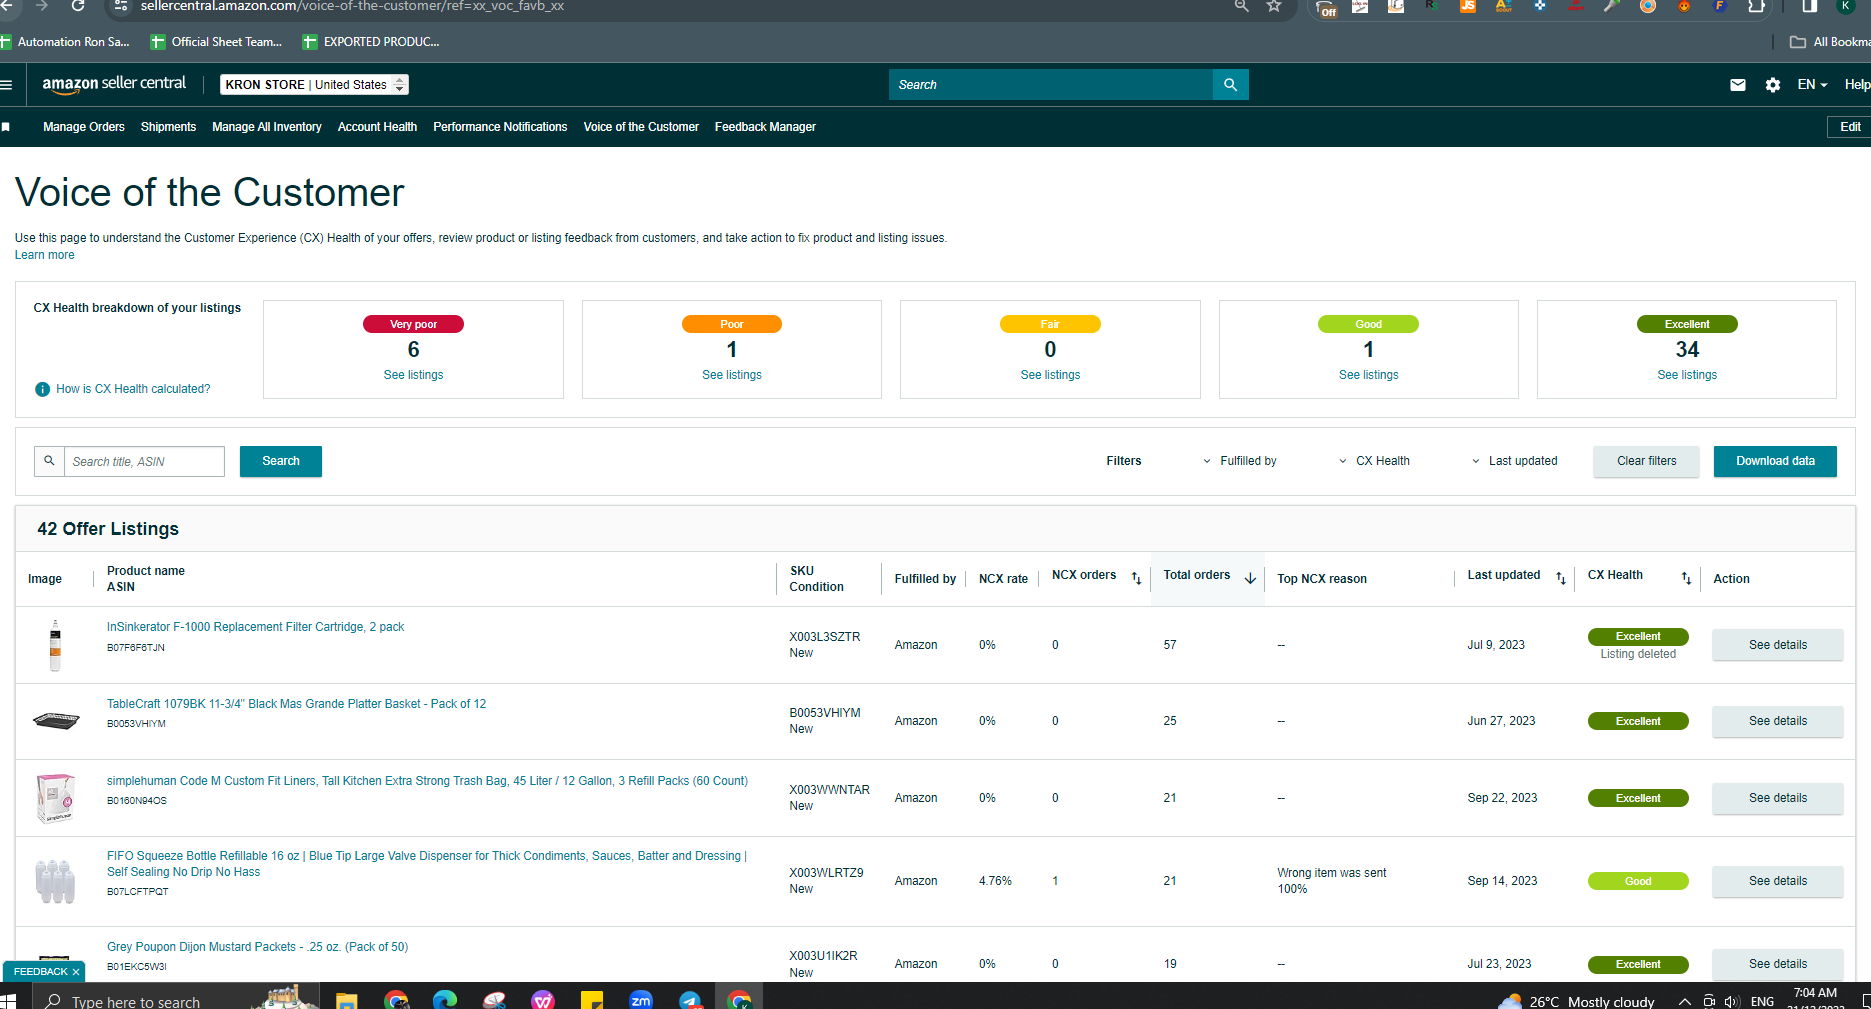Sort by NCX orders column arrows
1871x1009 pixels.
pos(1136,578)
